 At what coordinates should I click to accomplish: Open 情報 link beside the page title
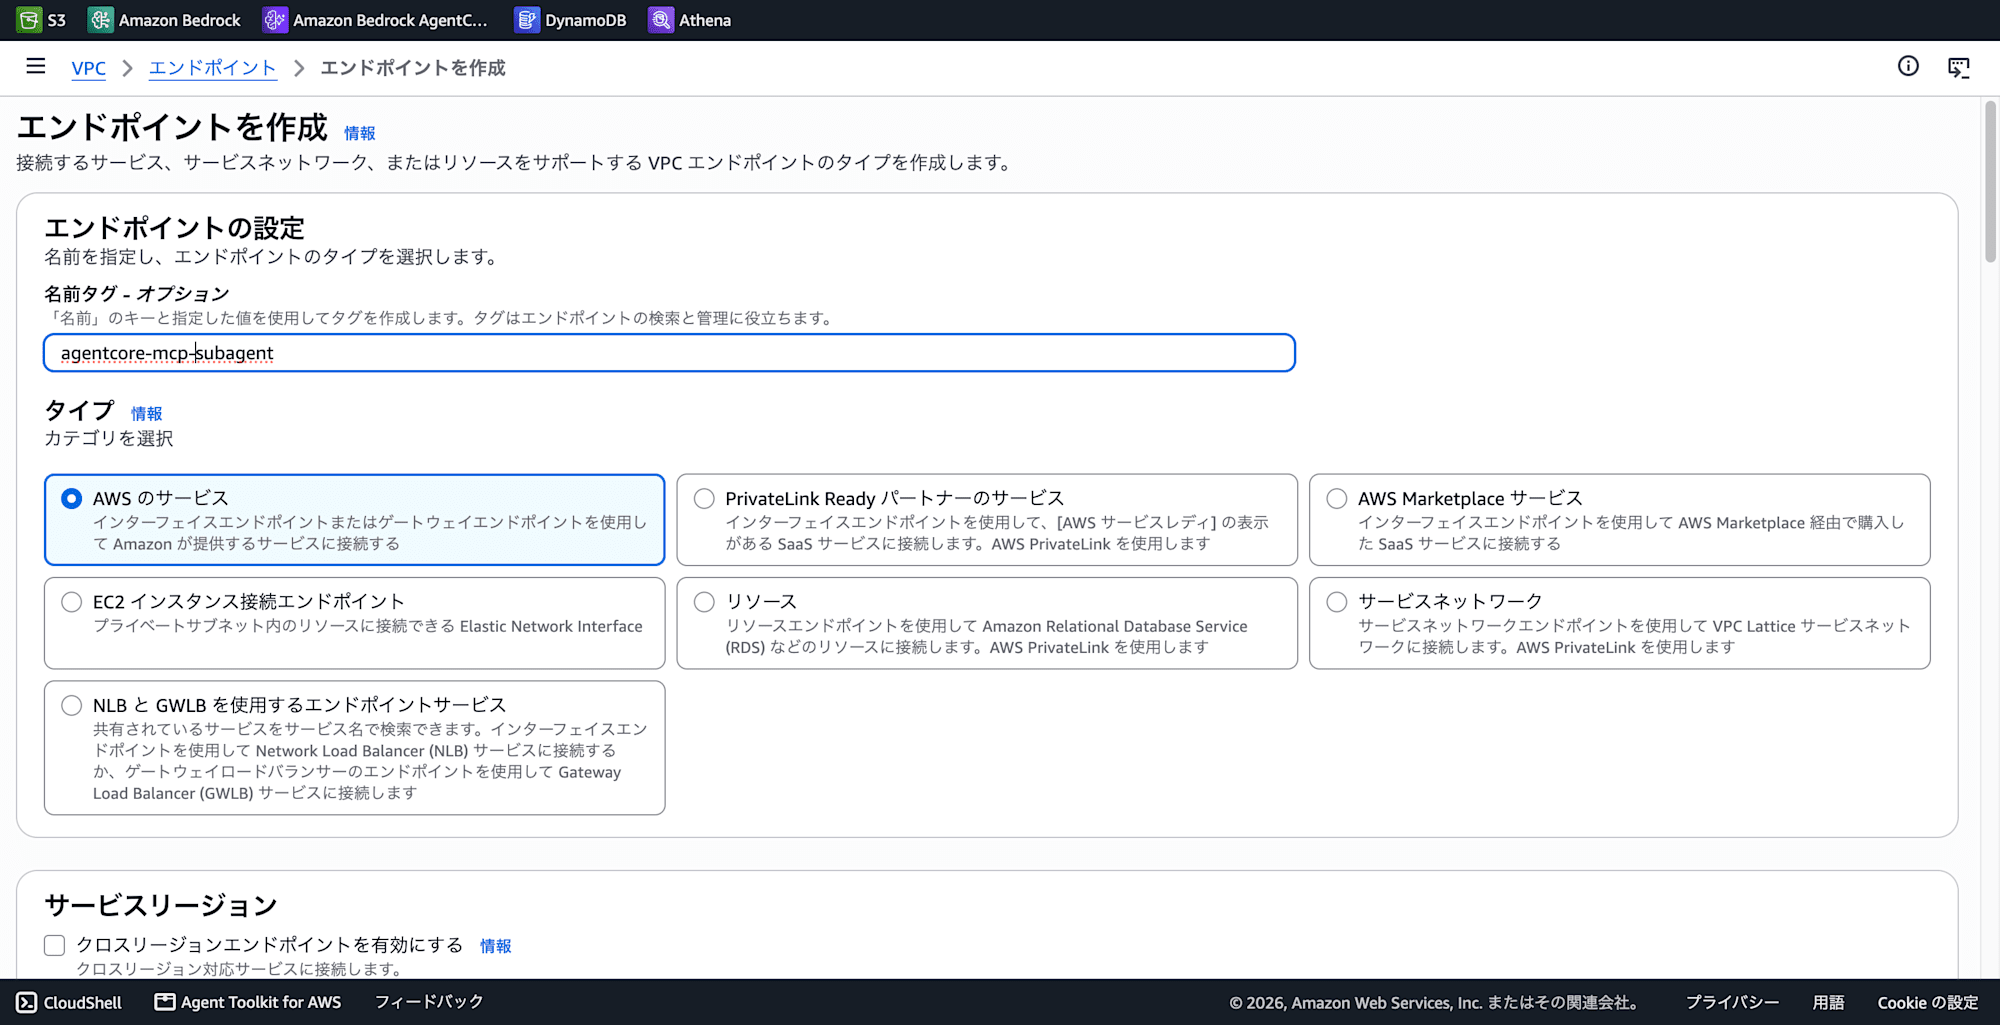(359, 133)
